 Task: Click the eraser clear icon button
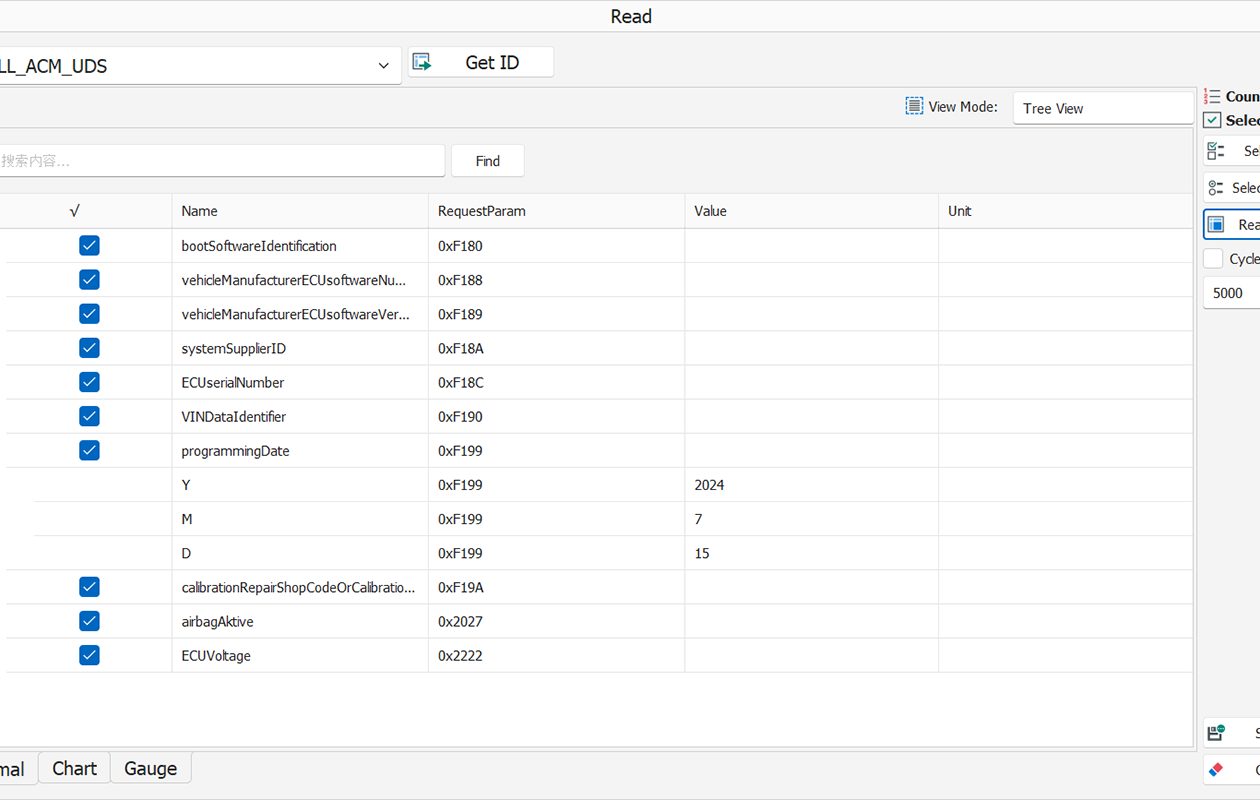coord(1216,769)
